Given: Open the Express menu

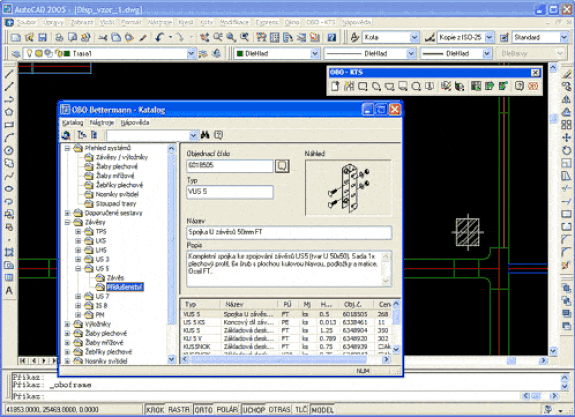Looking at the screenshot, I should (x=267, y=22).
